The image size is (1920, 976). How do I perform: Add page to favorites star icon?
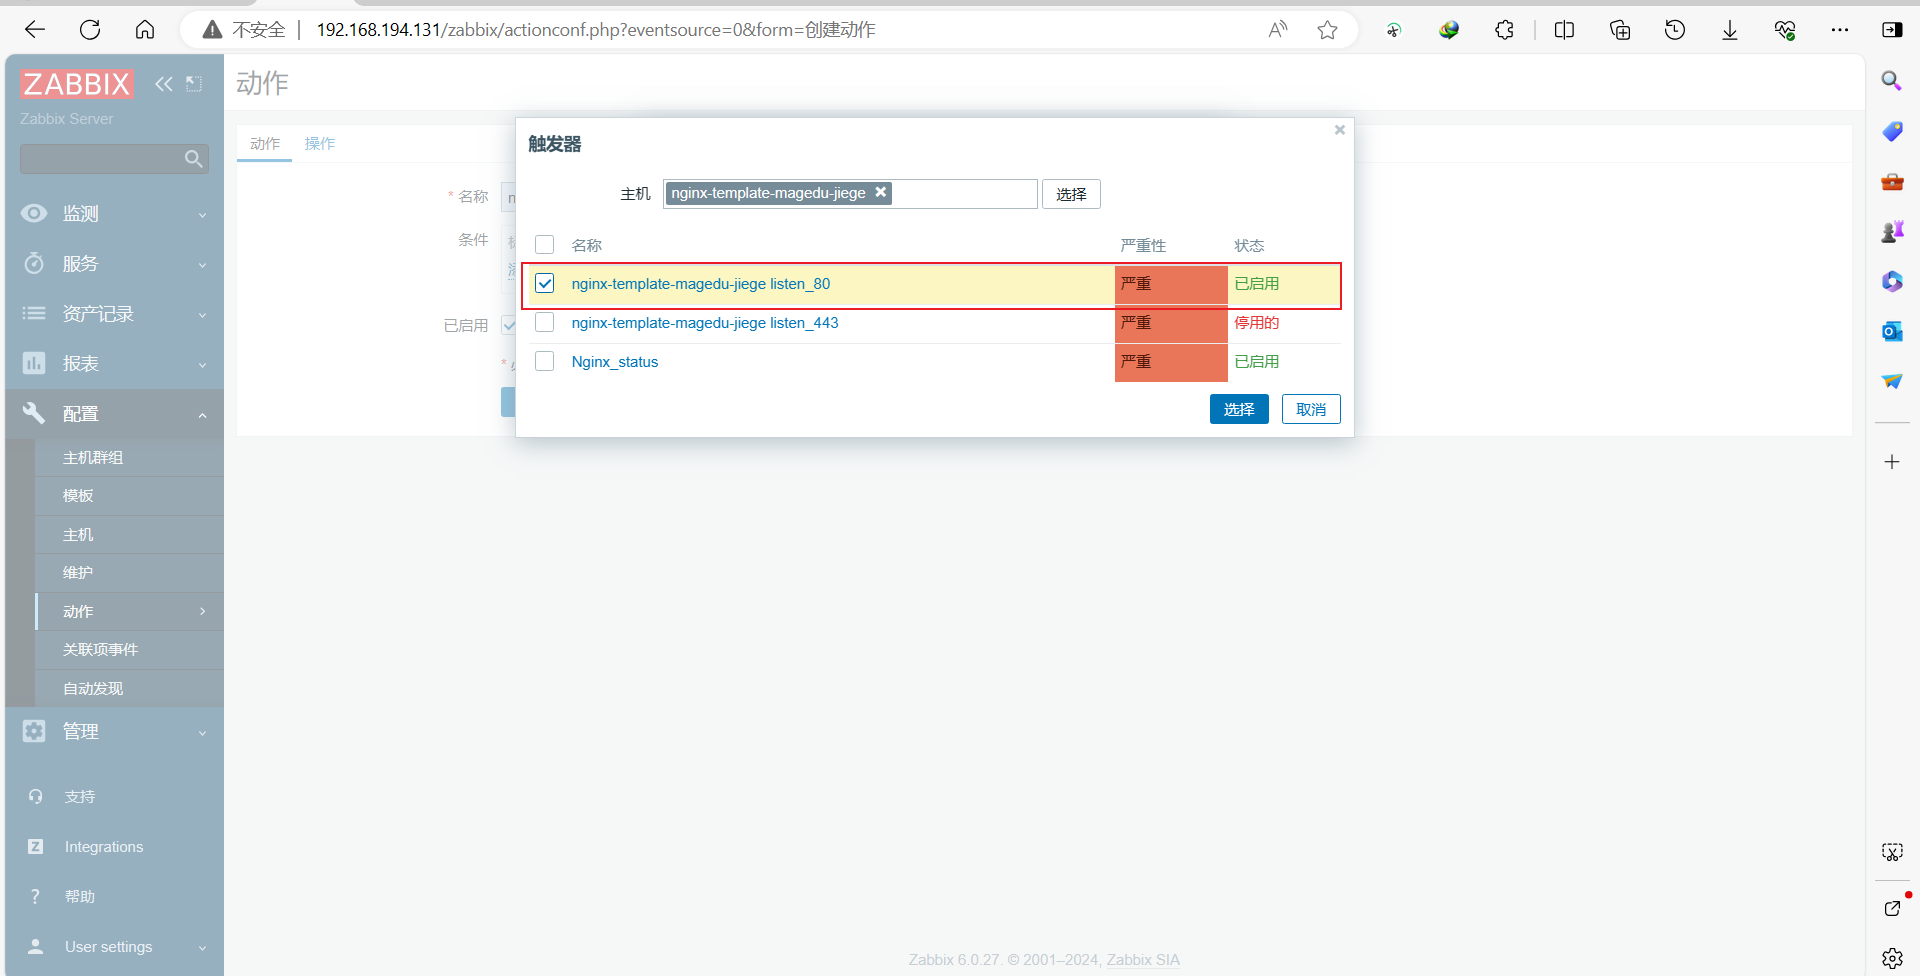tap(1327, 30)
